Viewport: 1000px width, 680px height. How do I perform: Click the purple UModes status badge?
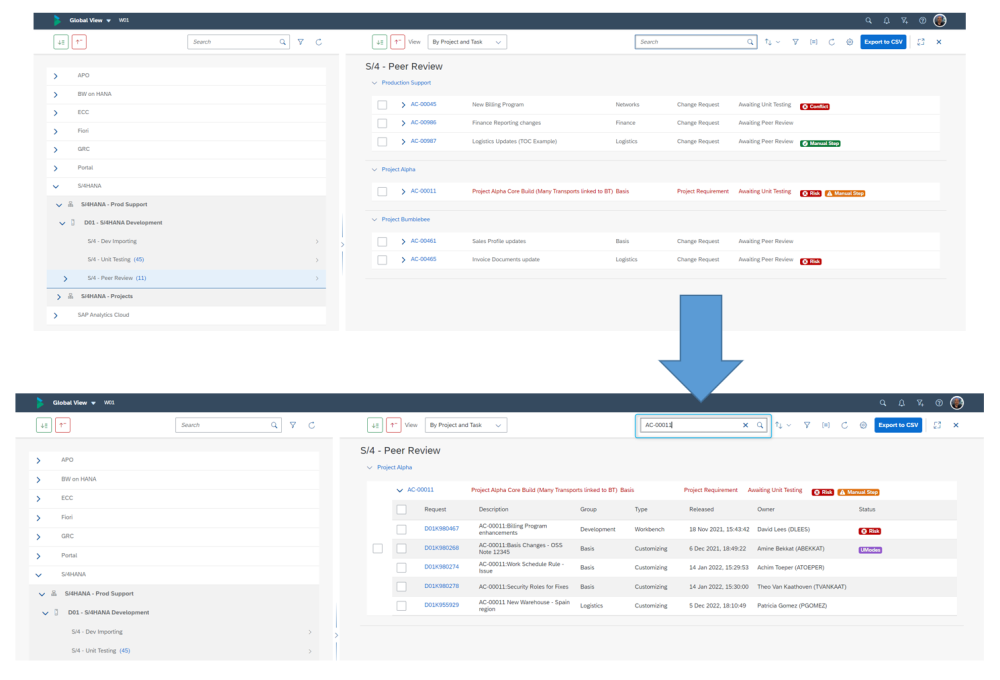pos(870,550)
